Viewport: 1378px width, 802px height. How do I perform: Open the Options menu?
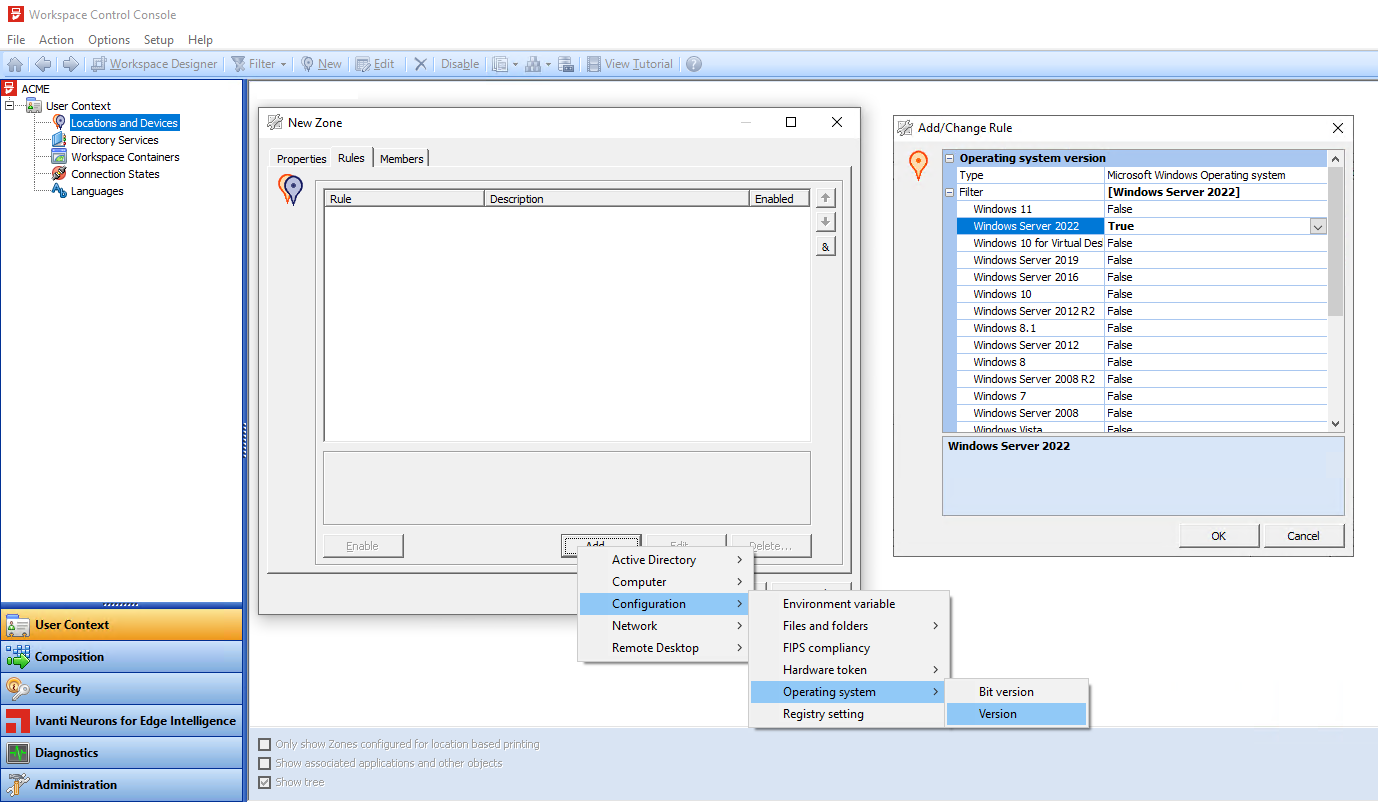[x=109, y=40]
